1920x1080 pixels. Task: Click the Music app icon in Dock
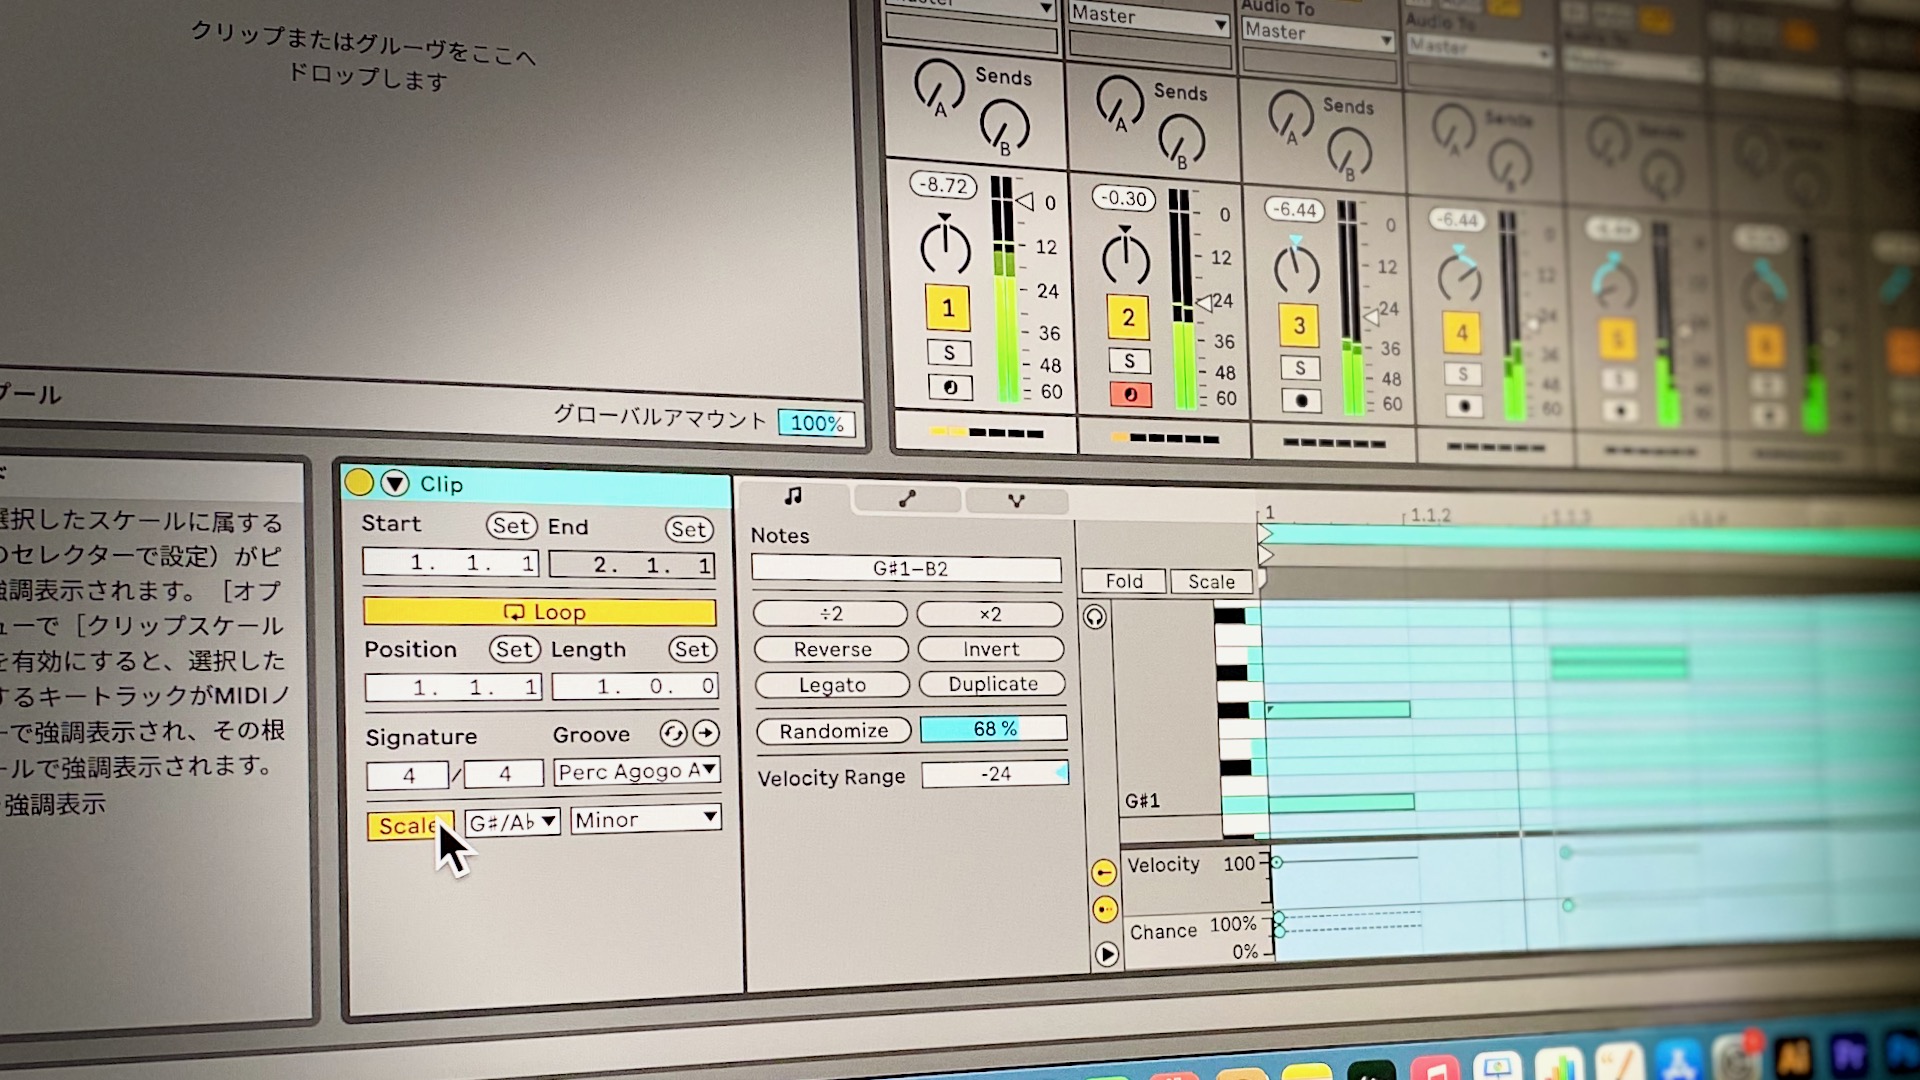[1434, 1068]
